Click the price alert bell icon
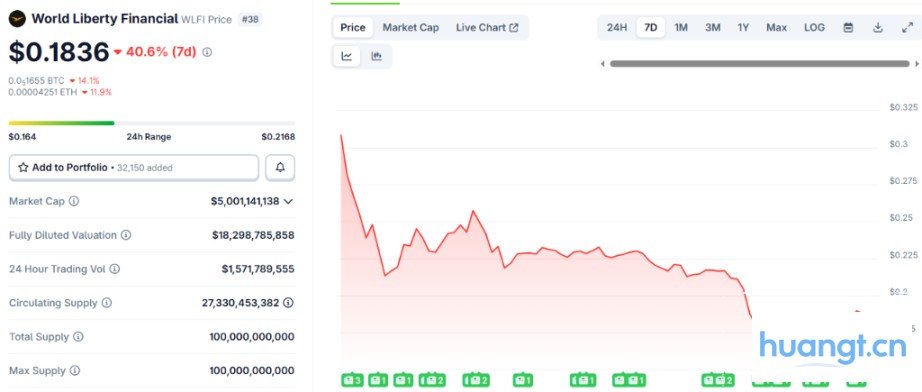 point(280,167)
